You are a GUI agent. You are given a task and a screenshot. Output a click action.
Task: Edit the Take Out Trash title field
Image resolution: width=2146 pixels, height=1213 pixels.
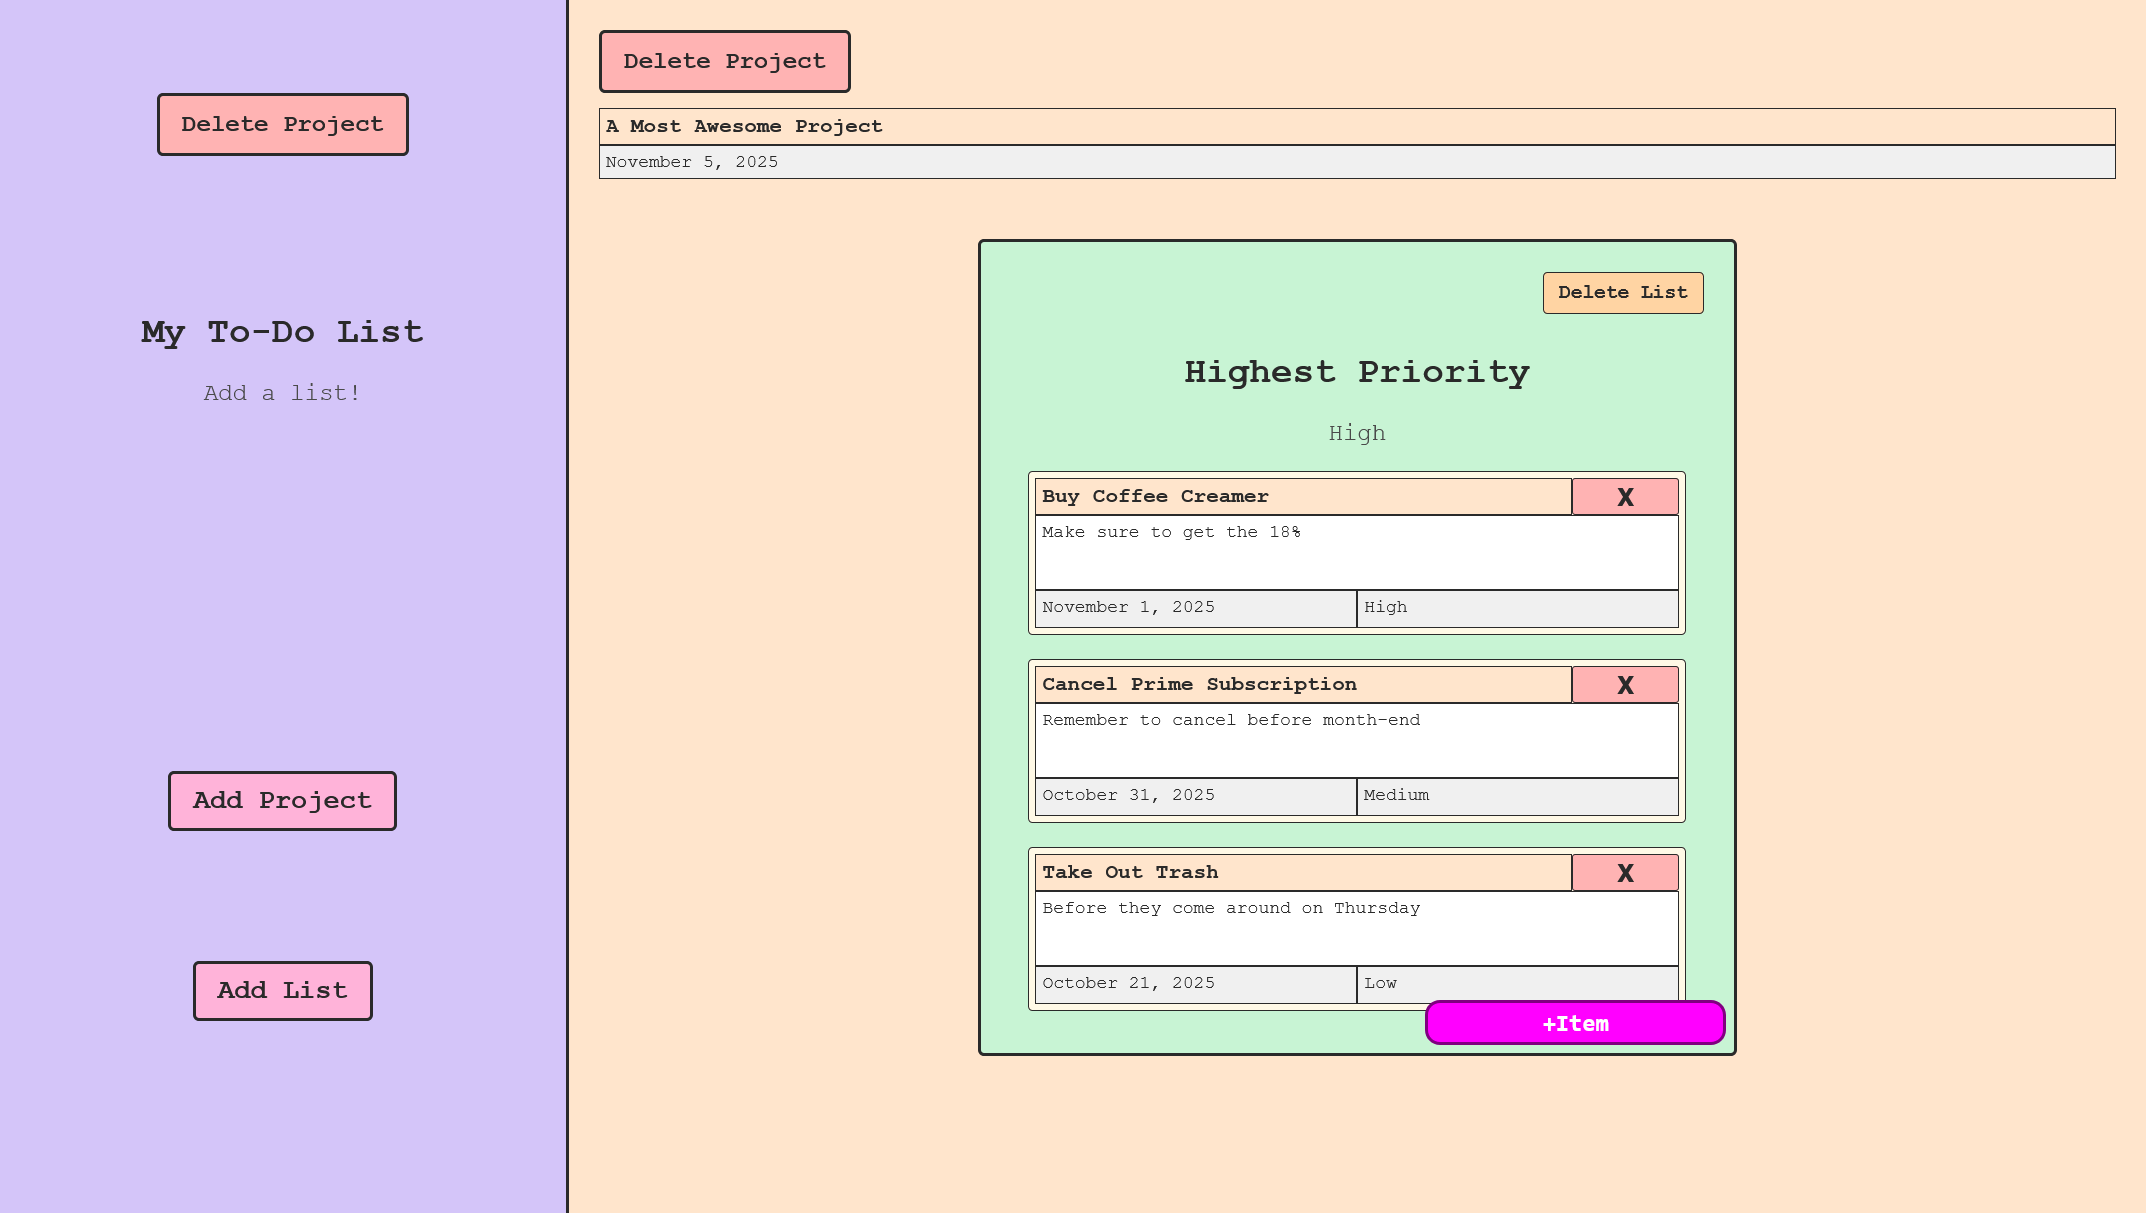click(x=1302, y=873)
